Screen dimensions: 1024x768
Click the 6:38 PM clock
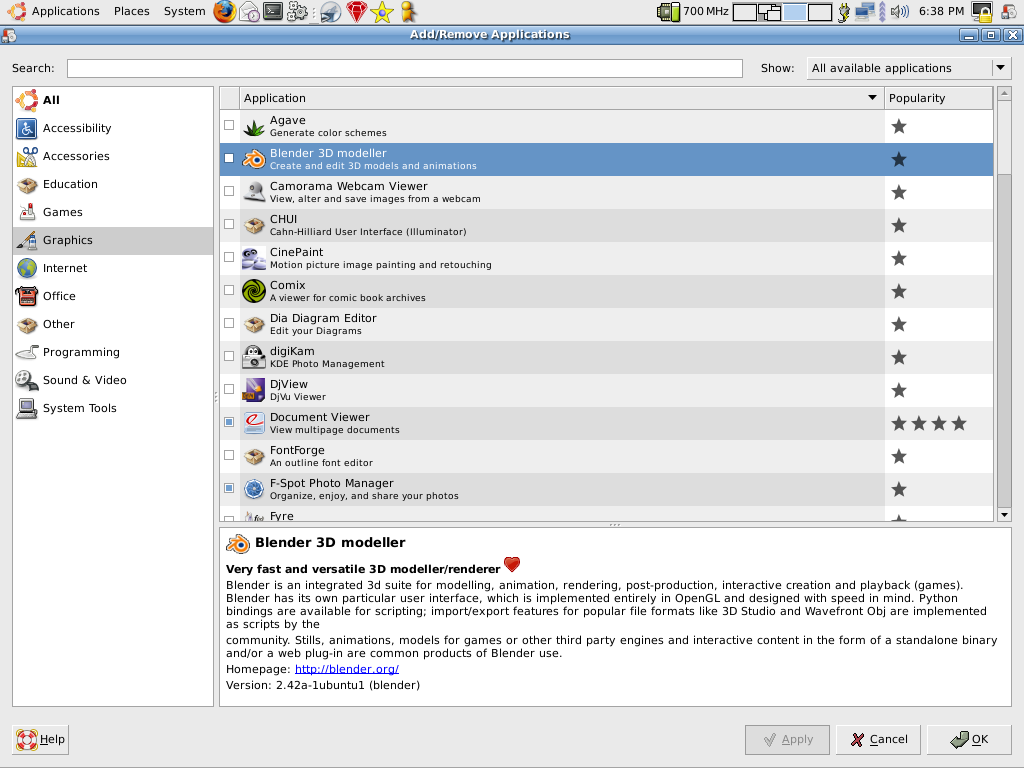(941, 11)
